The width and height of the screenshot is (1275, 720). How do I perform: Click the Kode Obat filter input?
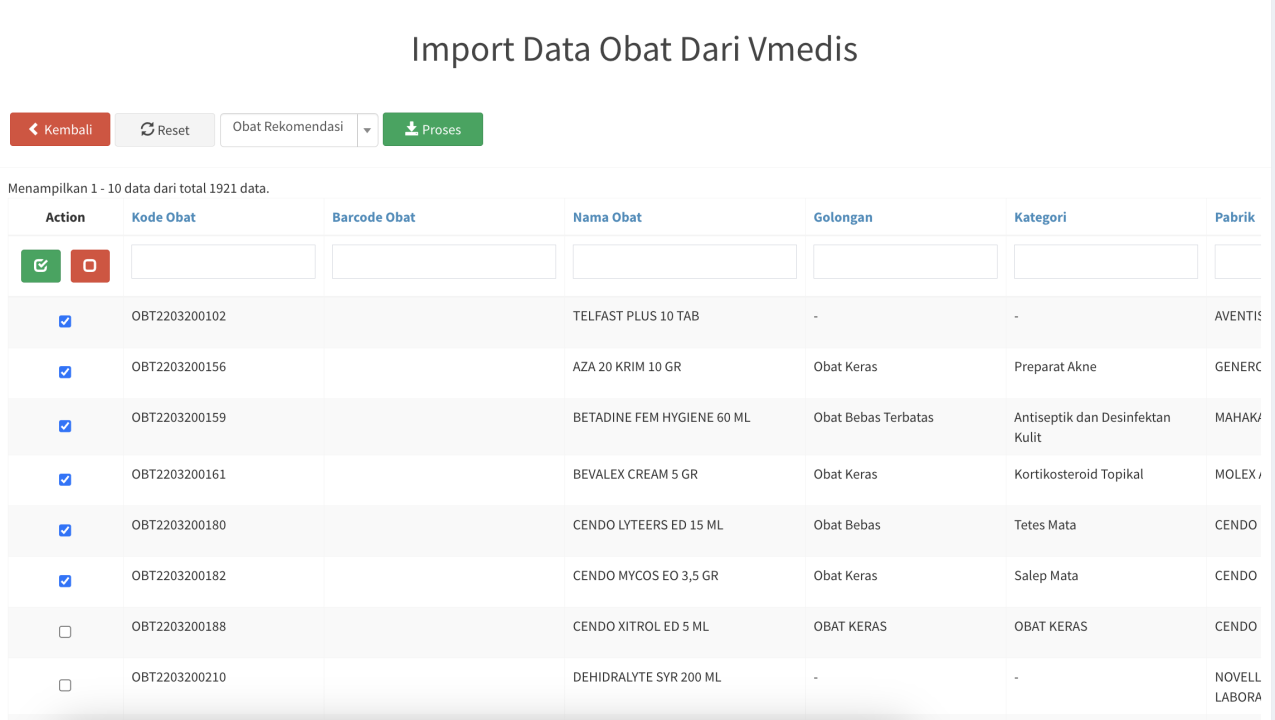coord(223,262)
